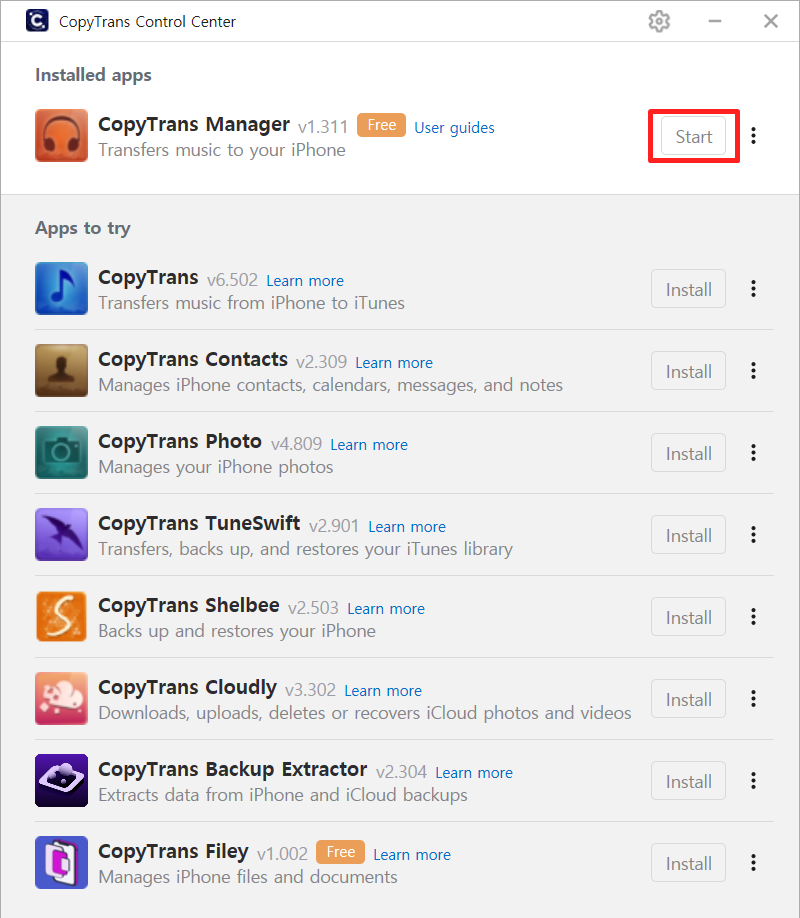The image size is (800, 918).
Task: Click 'Transfers music to your iPhone' description
Action: pos(222,150)
